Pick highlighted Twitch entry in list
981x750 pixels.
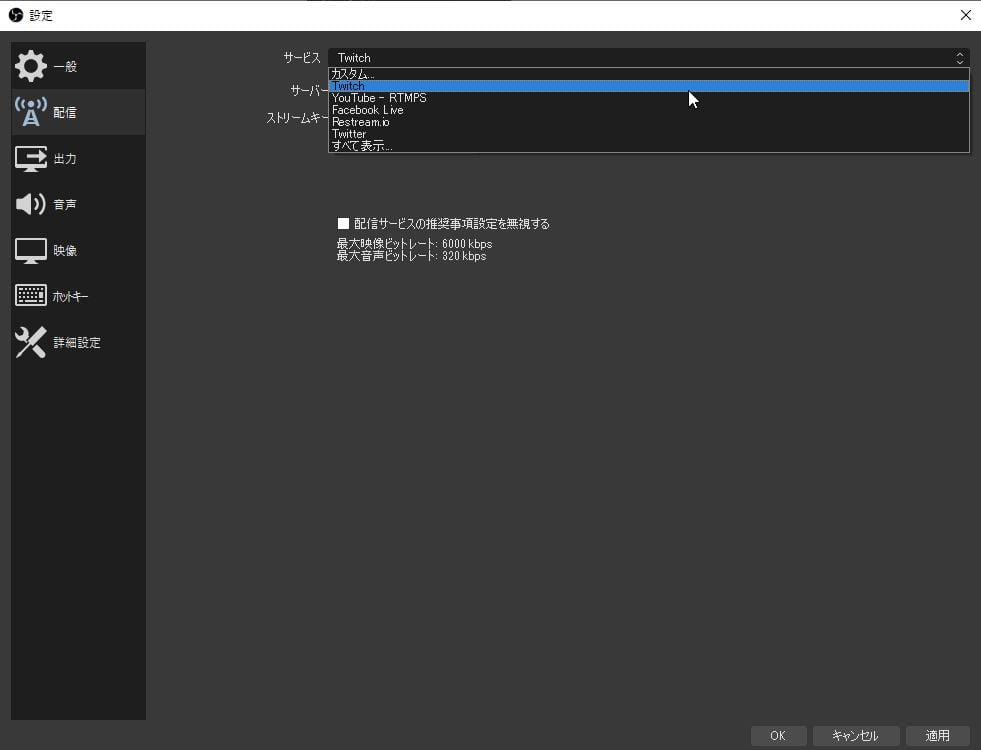click(348, 86)
